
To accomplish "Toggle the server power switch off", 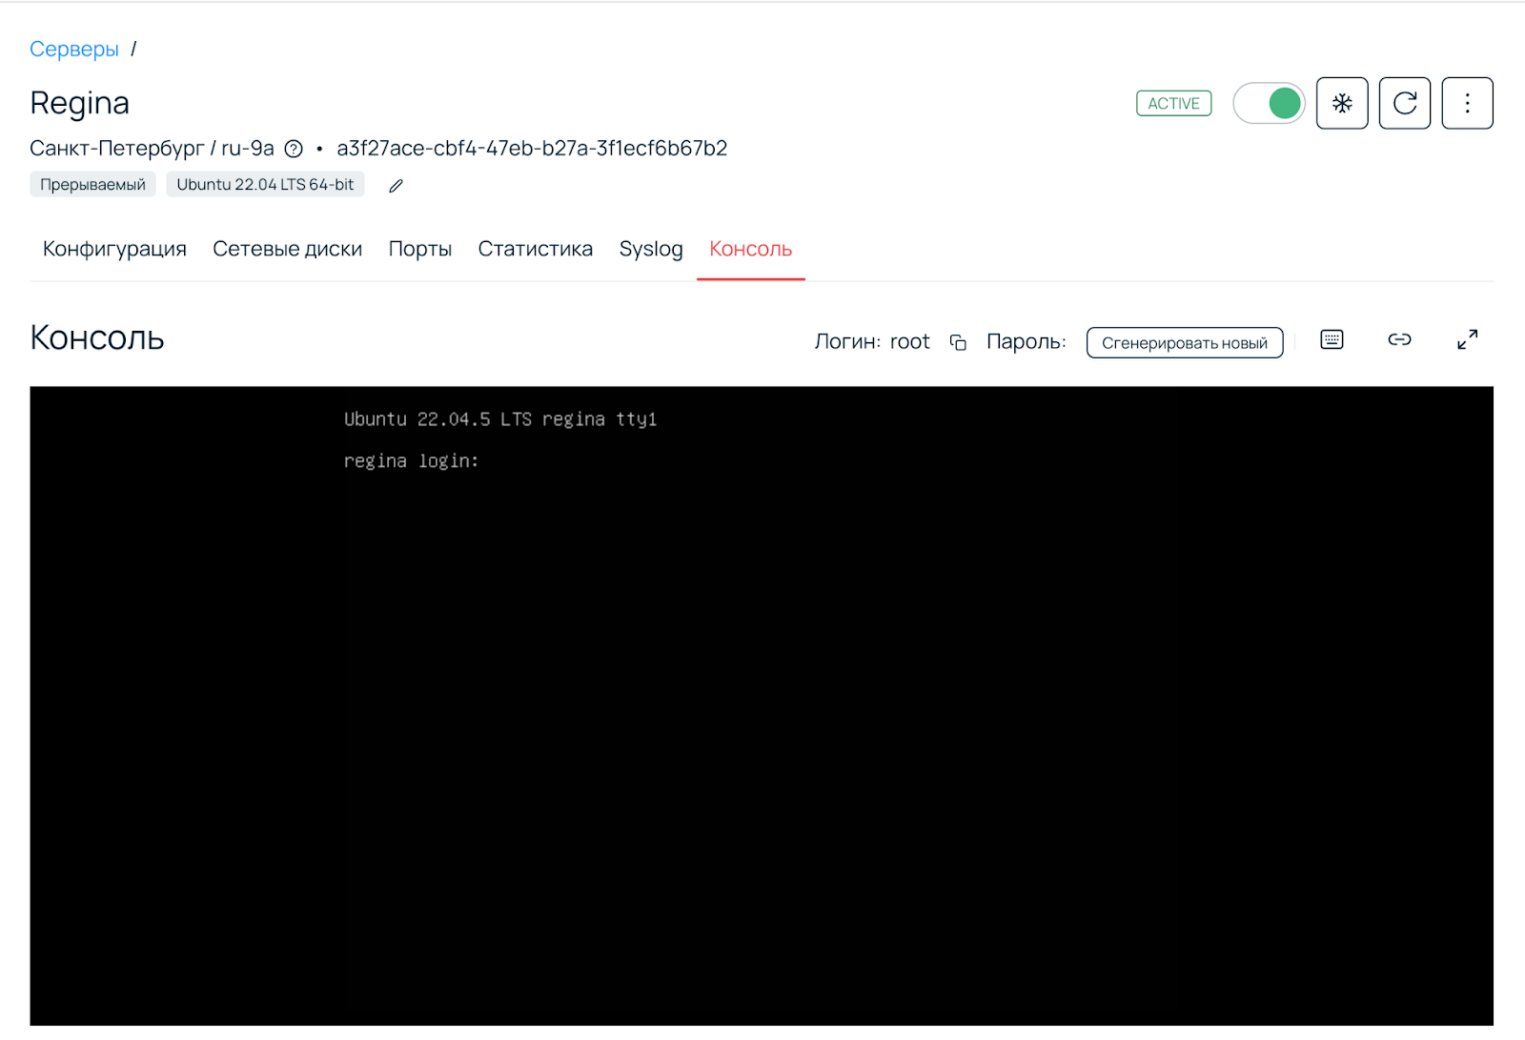I will coord(1268,103).
